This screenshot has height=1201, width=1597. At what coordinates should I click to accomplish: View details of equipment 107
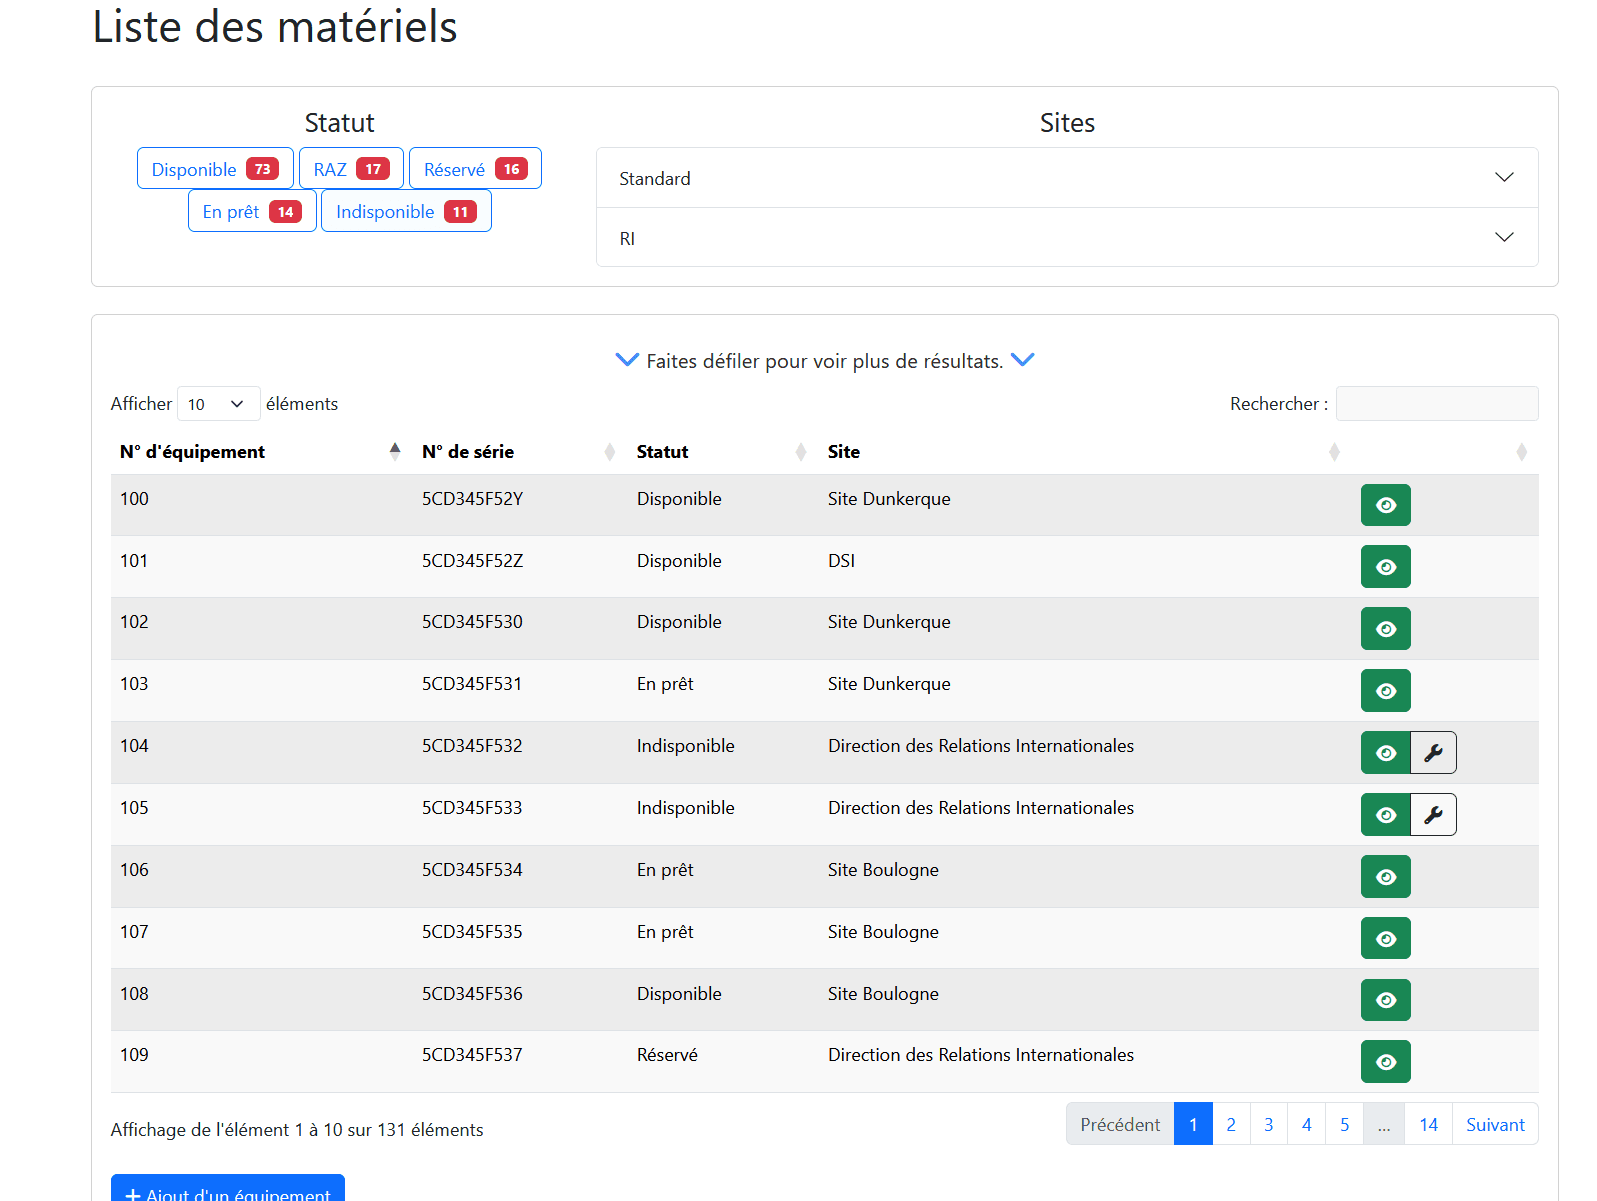click(x=1385, y=939)
